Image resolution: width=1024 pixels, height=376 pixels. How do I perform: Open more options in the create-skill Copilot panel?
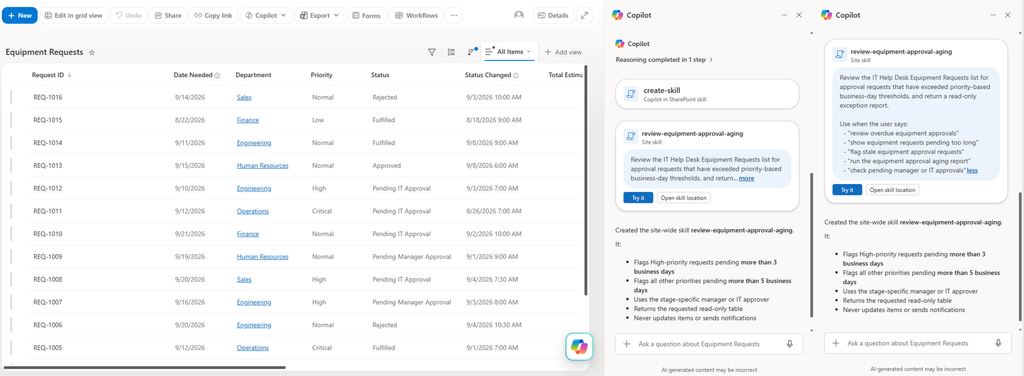pyautogui.click(x=784, y=14)
